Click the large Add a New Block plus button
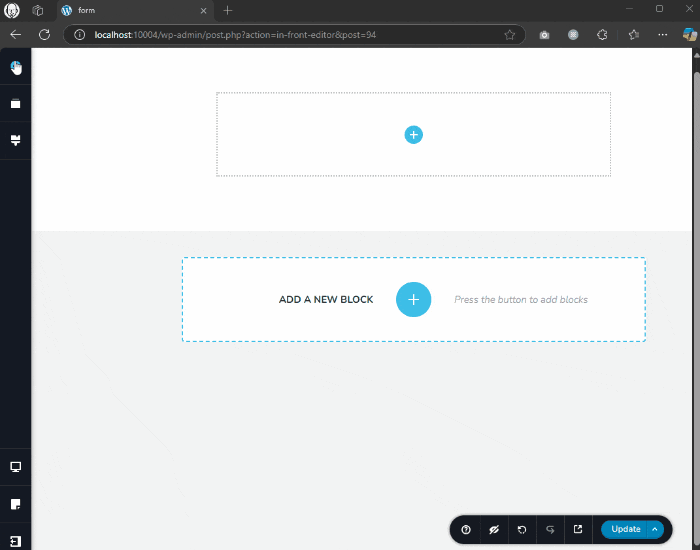This screenshot has width=700, height=550. point(413,300)
